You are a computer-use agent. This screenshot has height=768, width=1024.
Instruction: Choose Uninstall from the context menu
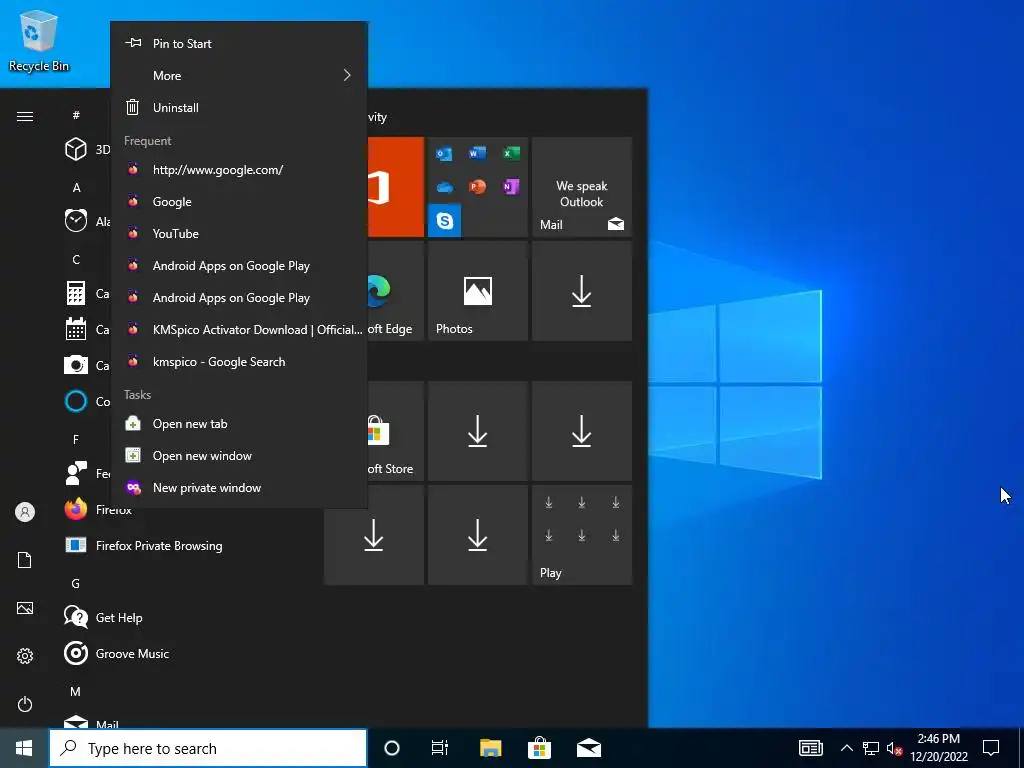(239, 108)
